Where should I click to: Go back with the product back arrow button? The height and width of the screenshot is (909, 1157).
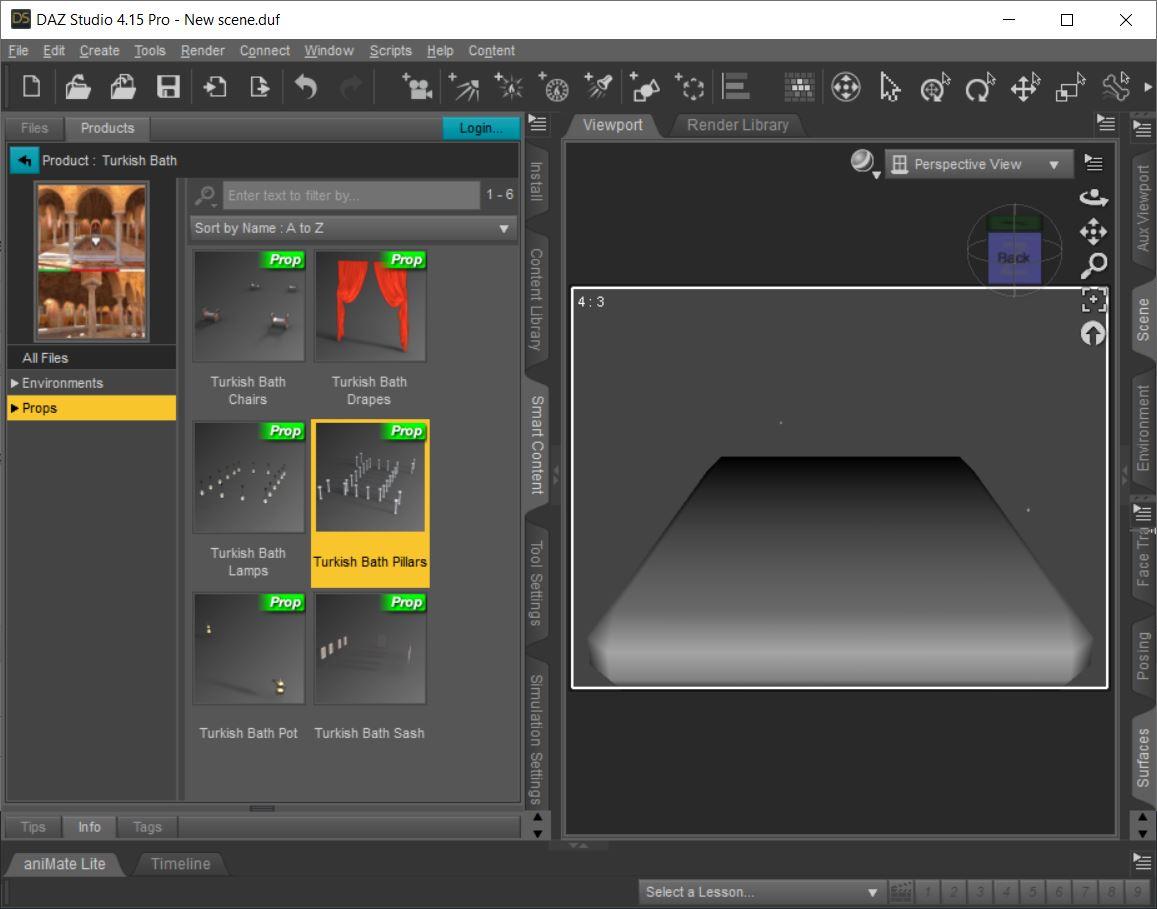tap(24, 160)
